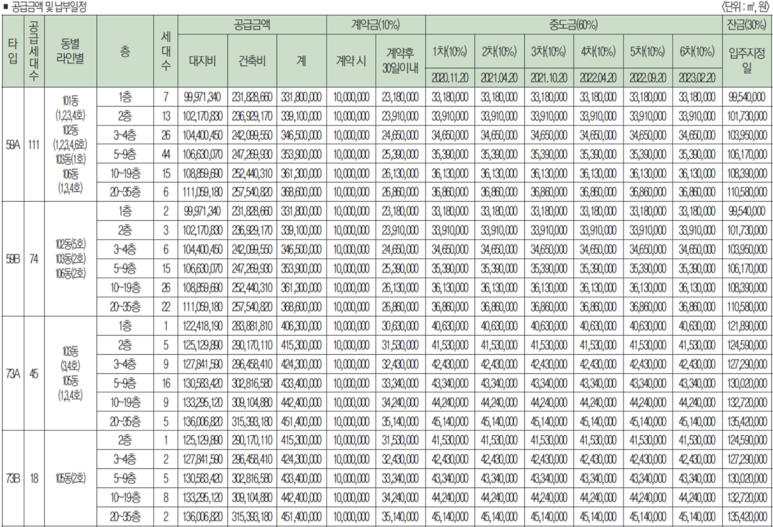Viewport: 773px width, 527px height.
Task: Click the '5차(10%)' installment header
Action: pyautogui.click(x=648, y=51)
